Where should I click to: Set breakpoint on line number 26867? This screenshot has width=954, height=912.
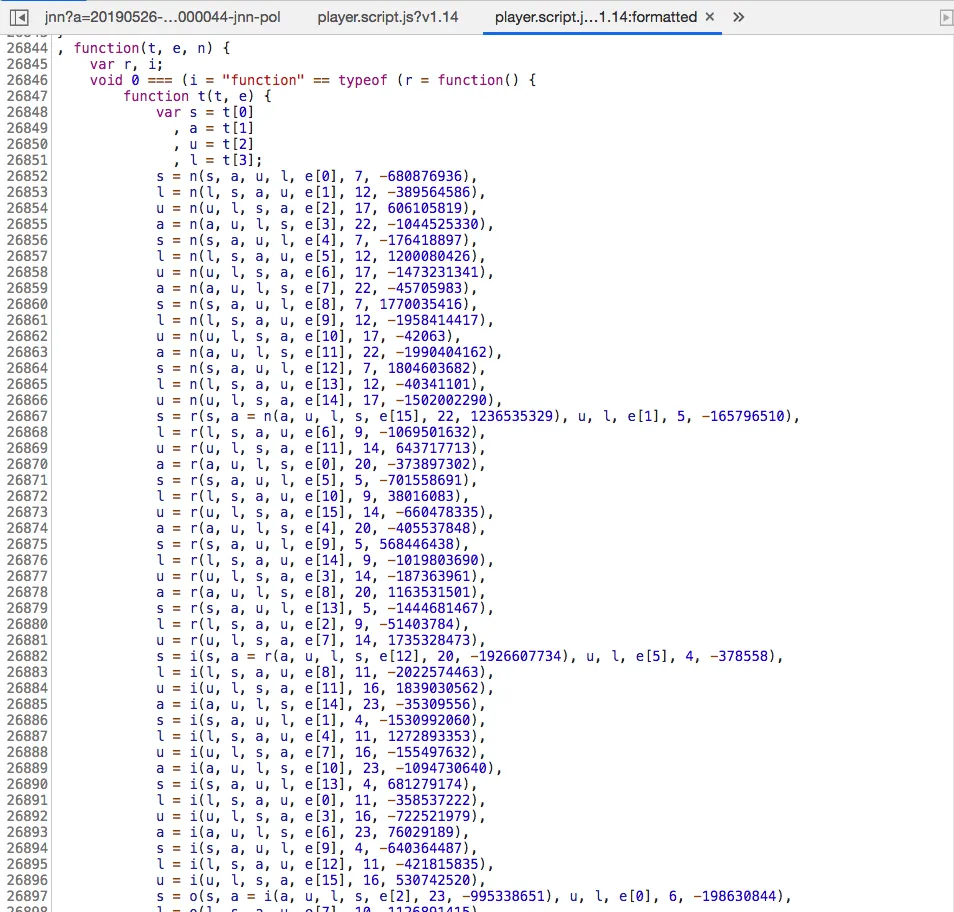tap(27, 416)
